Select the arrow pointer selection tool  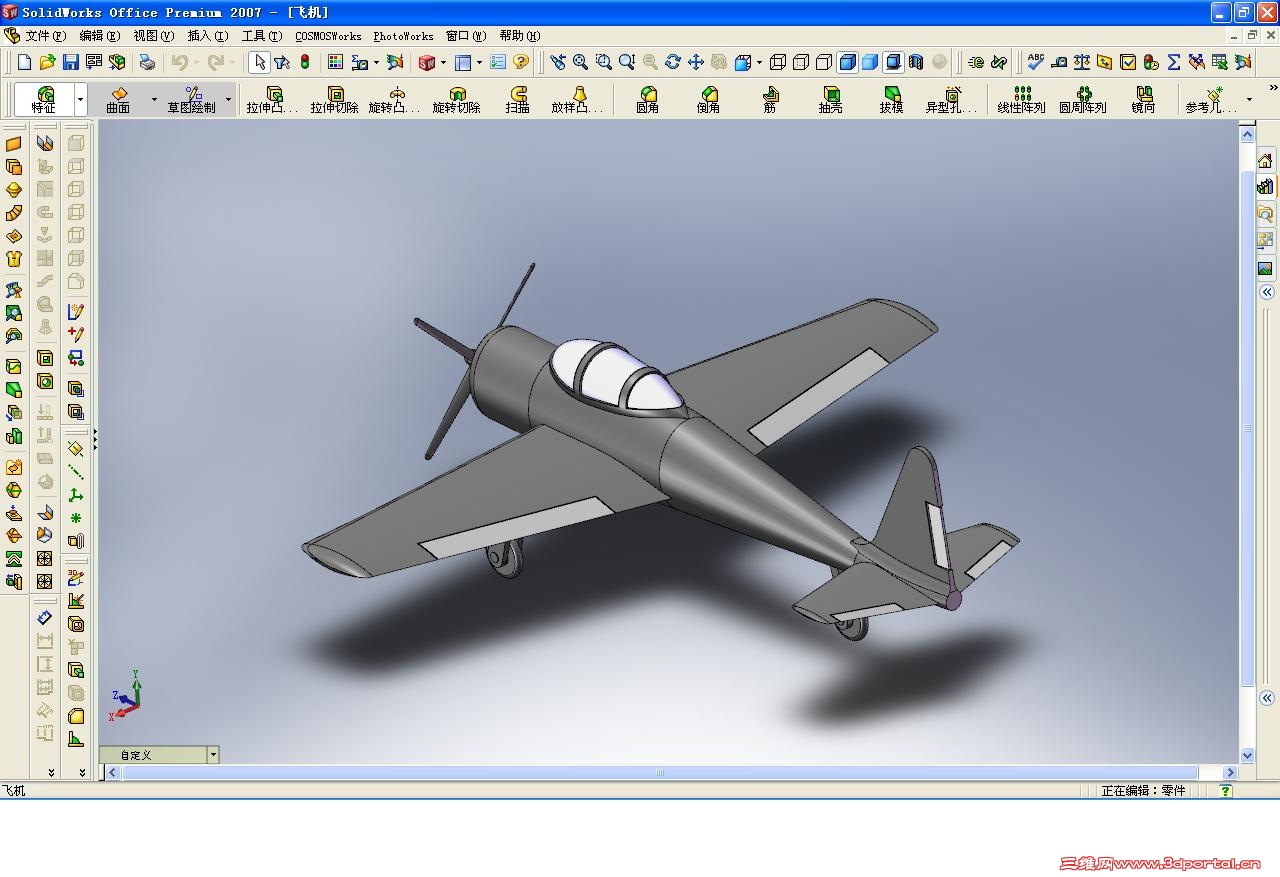point(259,62)
